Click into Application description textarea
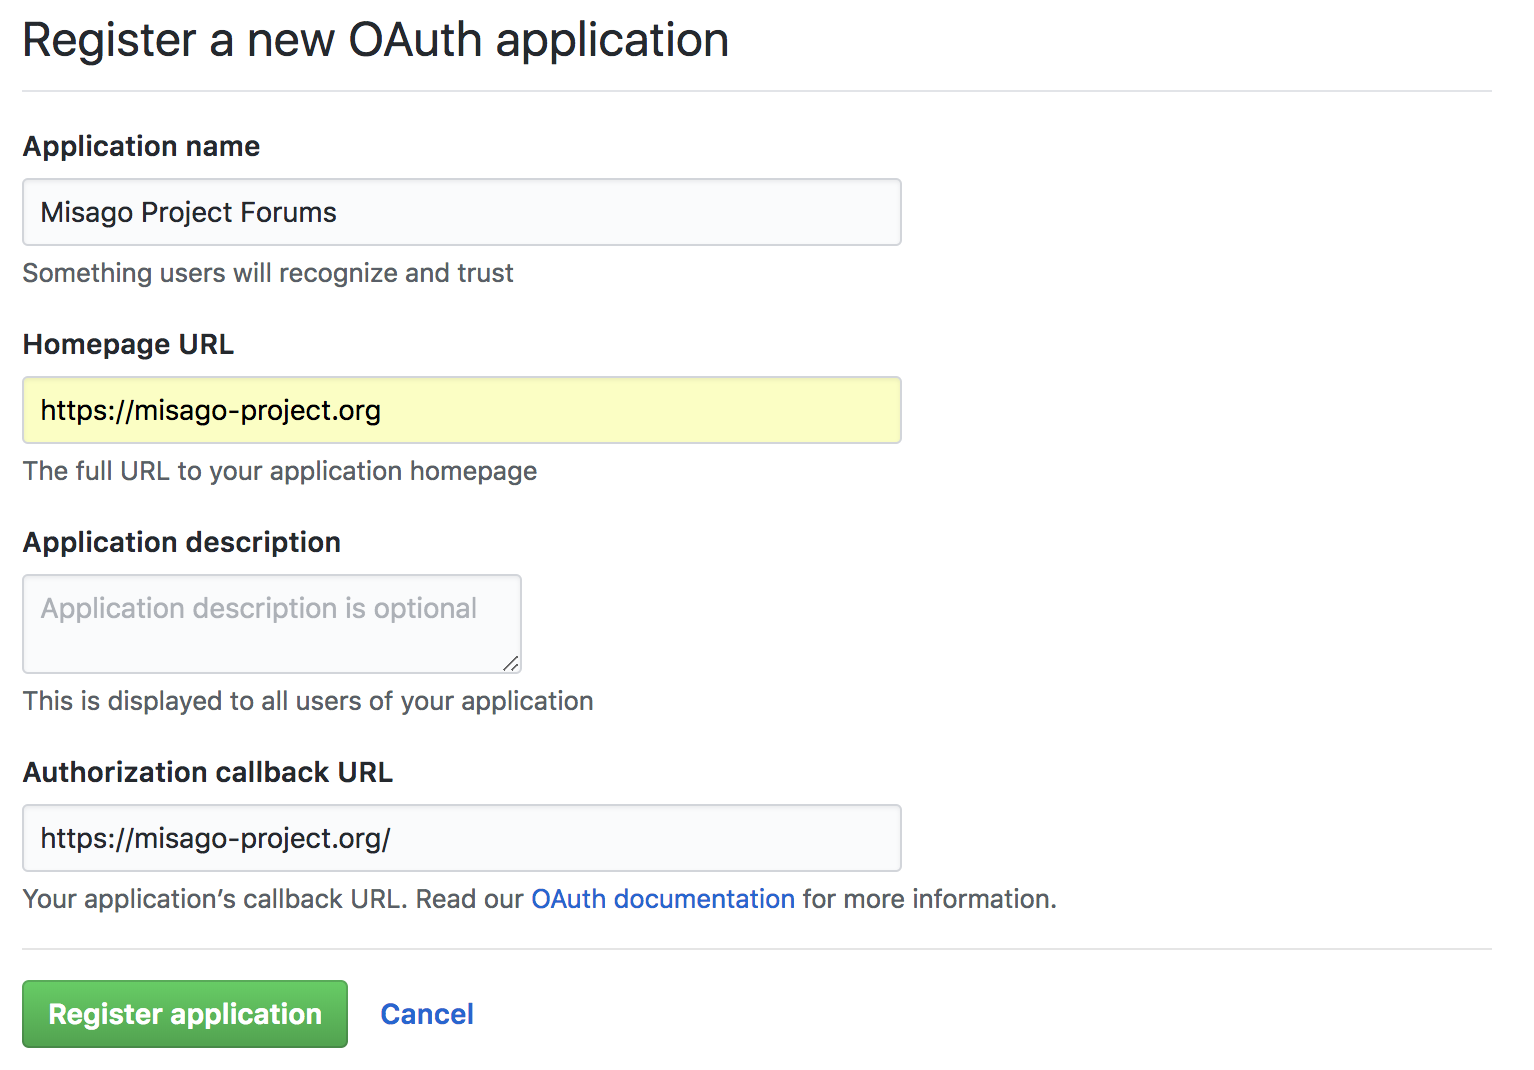This screenshot has height=1070, width=1534. click(x=272, y=624)
